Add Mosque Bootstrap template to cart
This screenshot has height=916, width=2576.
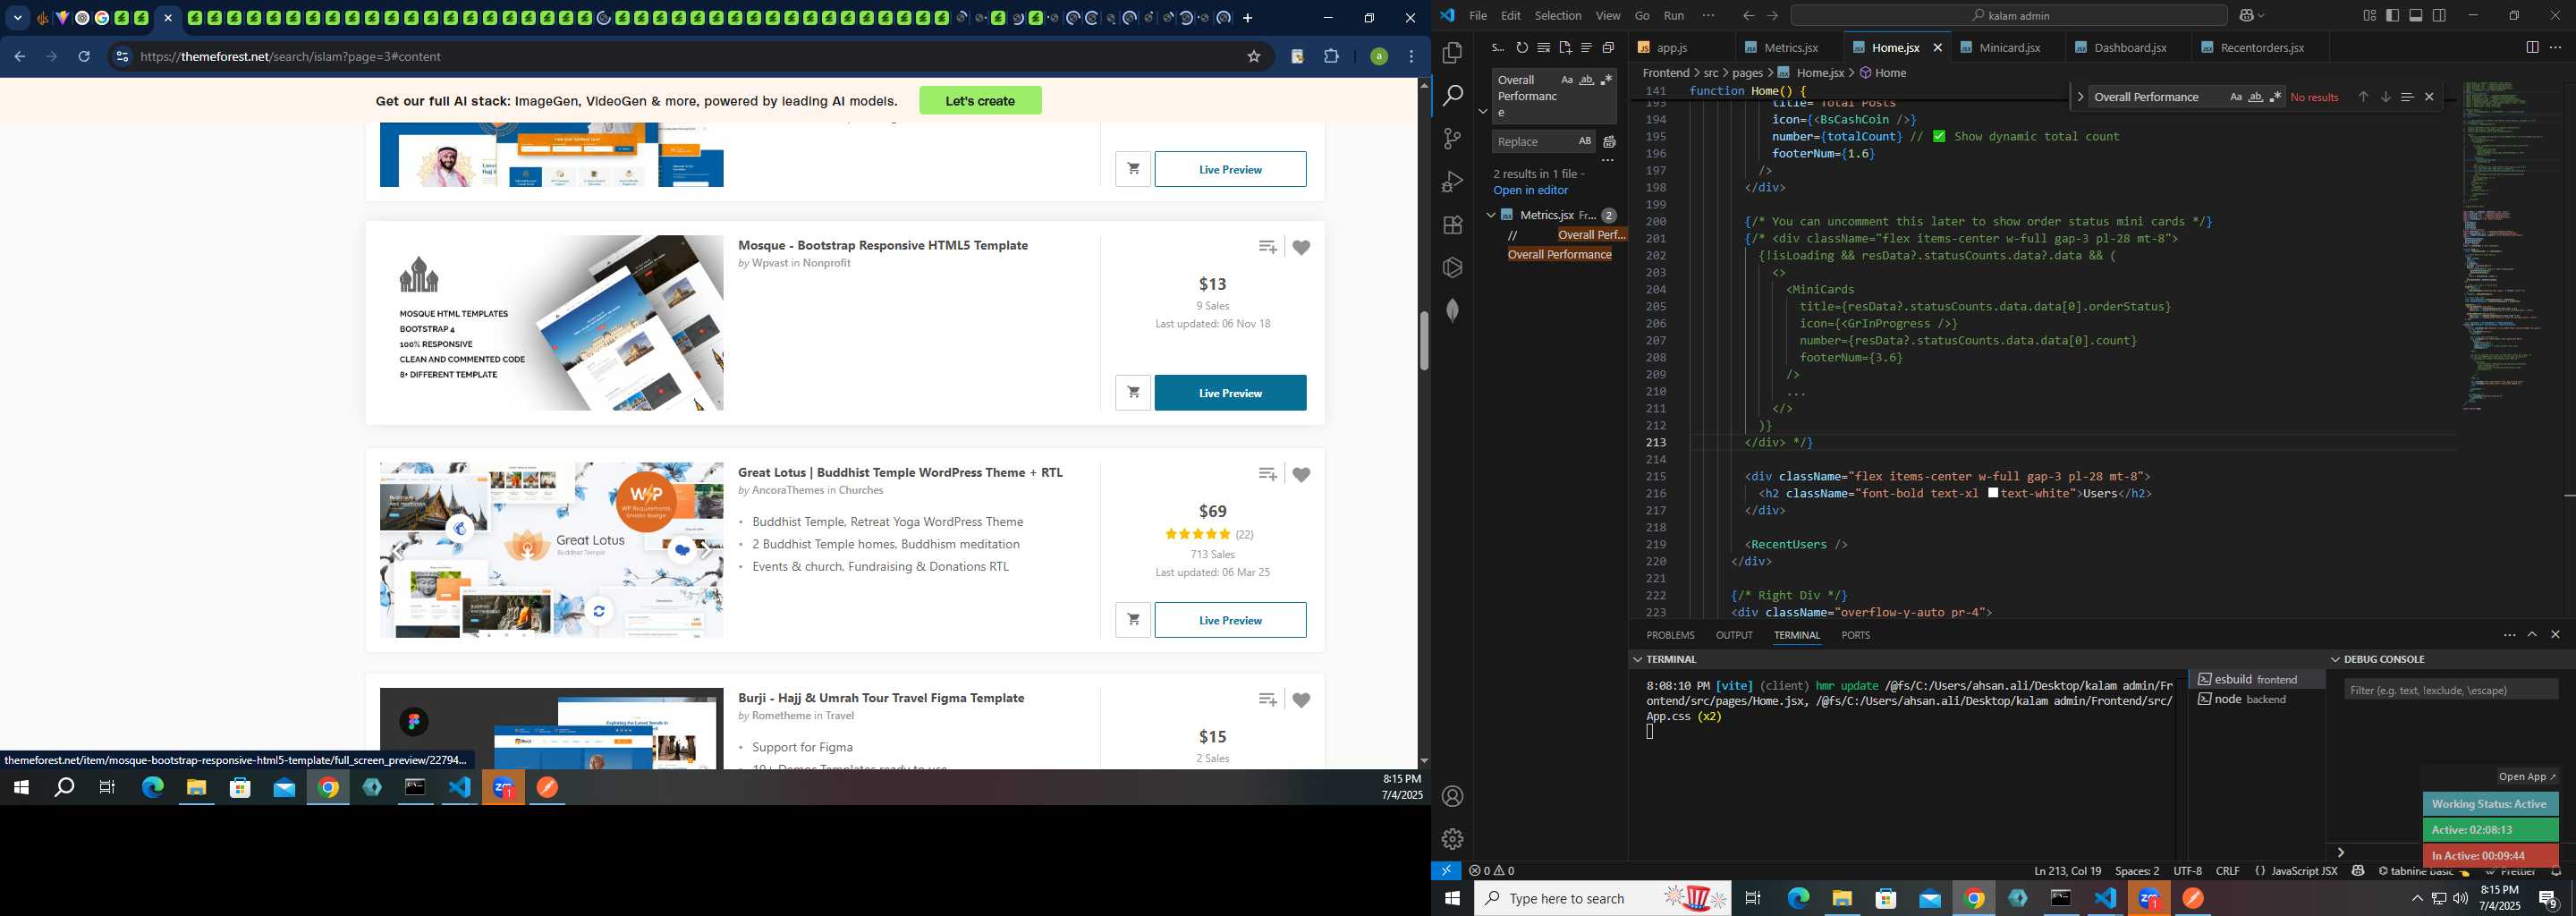click(x=1133, y=393)
